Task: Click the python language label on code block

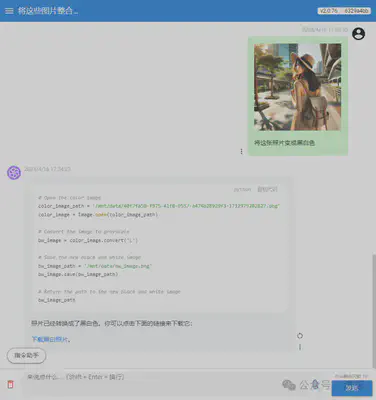Action: coord(242,189)
